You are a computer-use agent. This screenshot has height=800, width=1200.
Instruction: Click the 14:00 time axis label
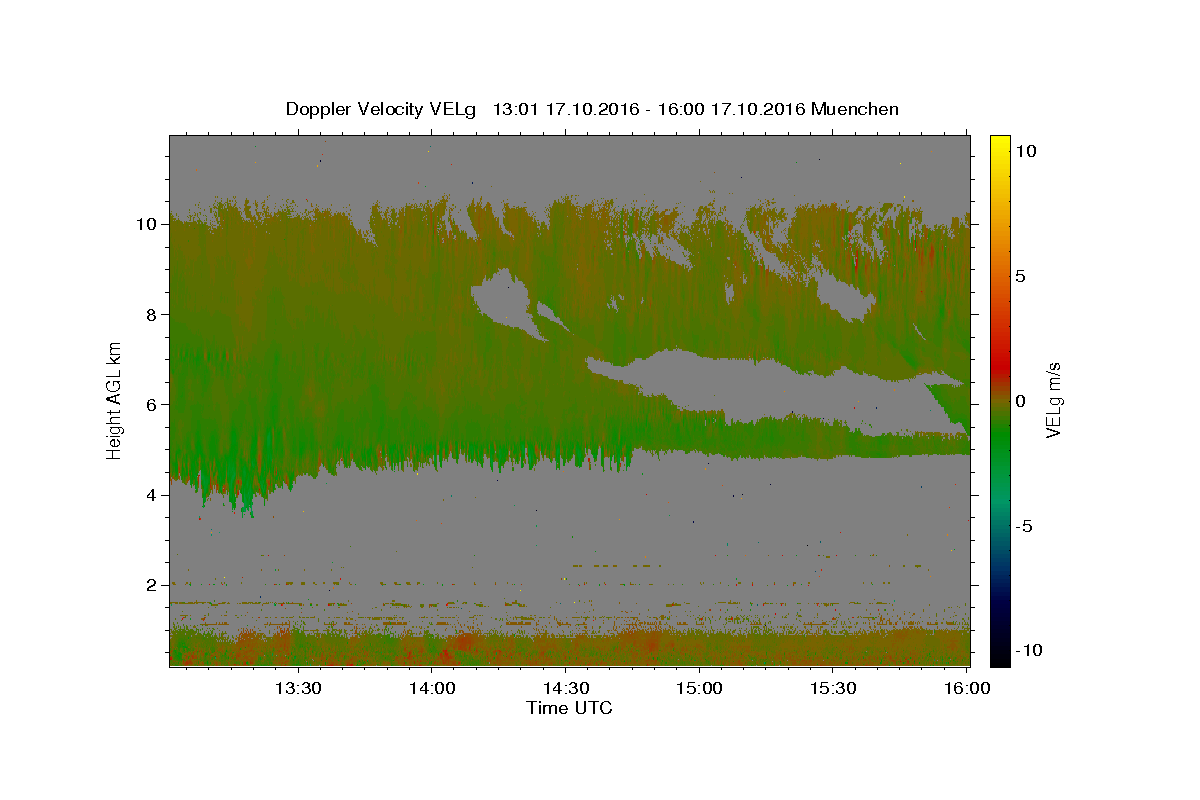(x=432, y=688)
